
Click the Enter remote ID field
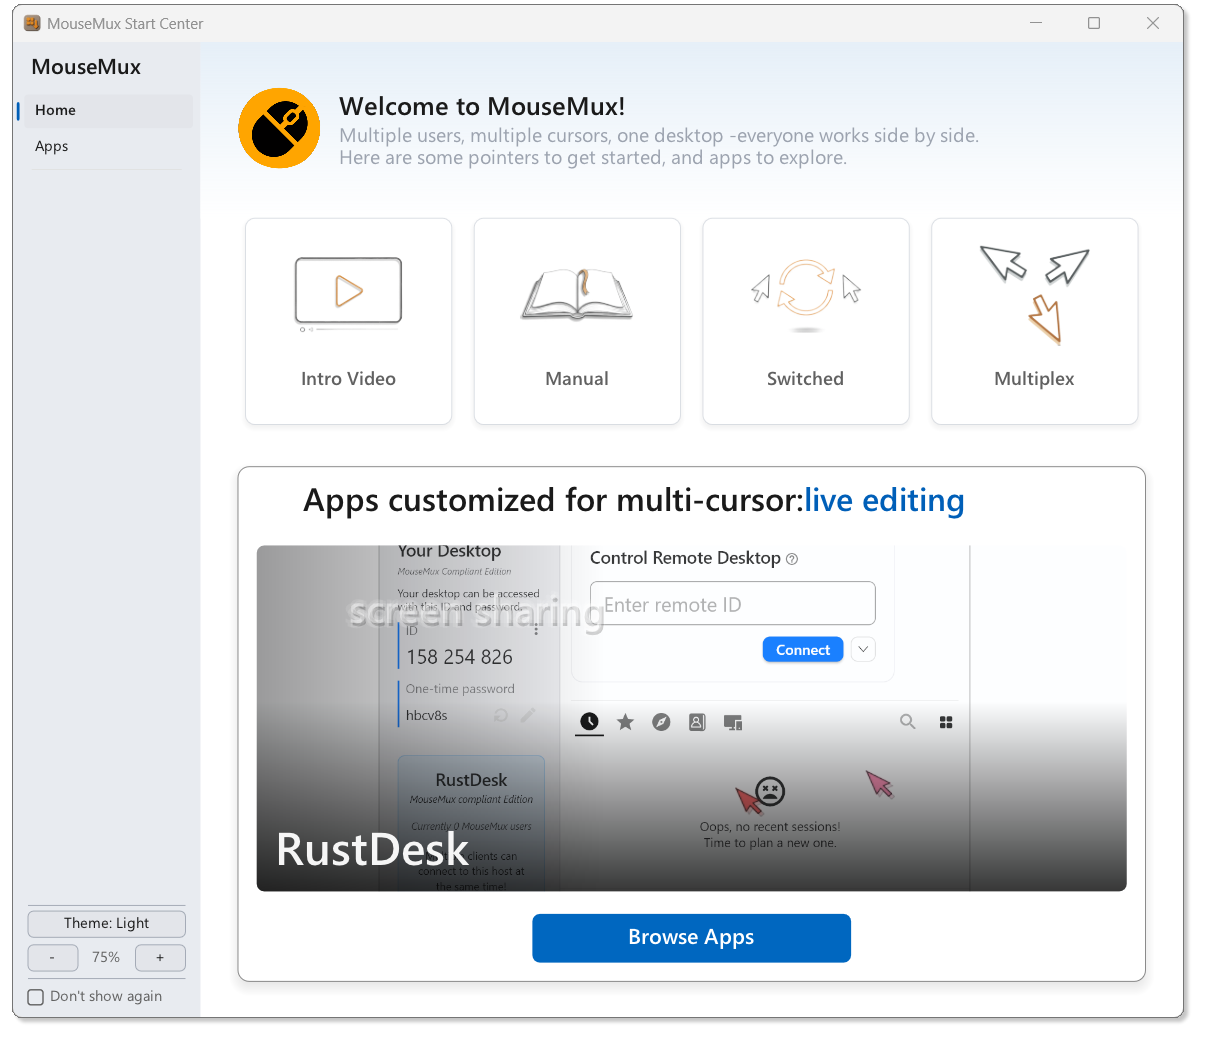coord(733,604)
